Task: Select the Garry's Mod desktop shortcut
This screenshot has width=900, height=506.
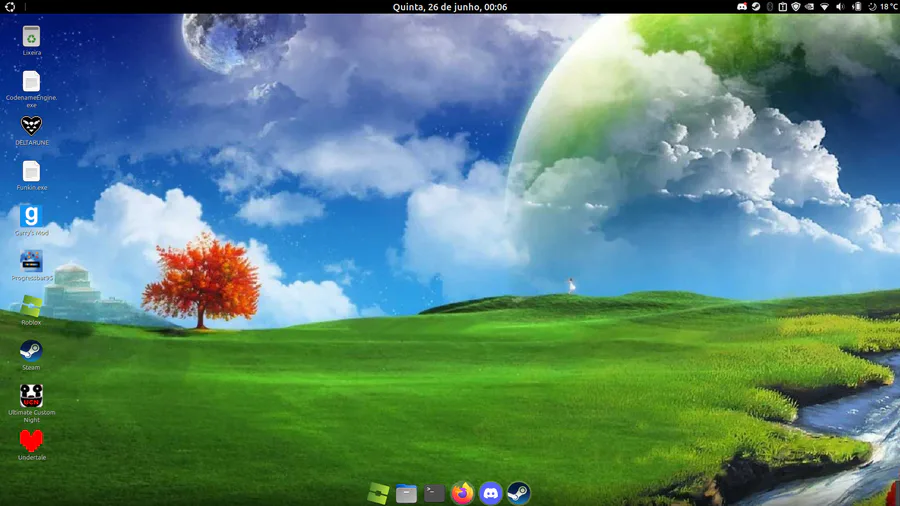Action: (x=31, y=216)
